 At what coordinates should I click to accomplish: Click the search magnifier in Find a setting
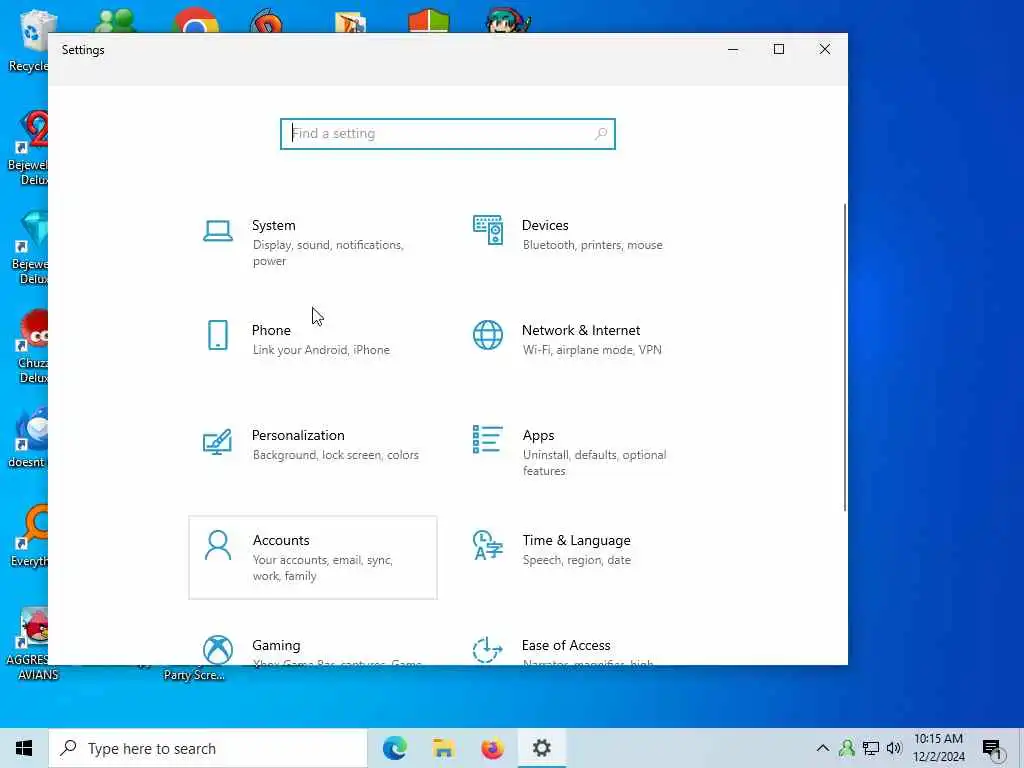click(x=601, y=134)
